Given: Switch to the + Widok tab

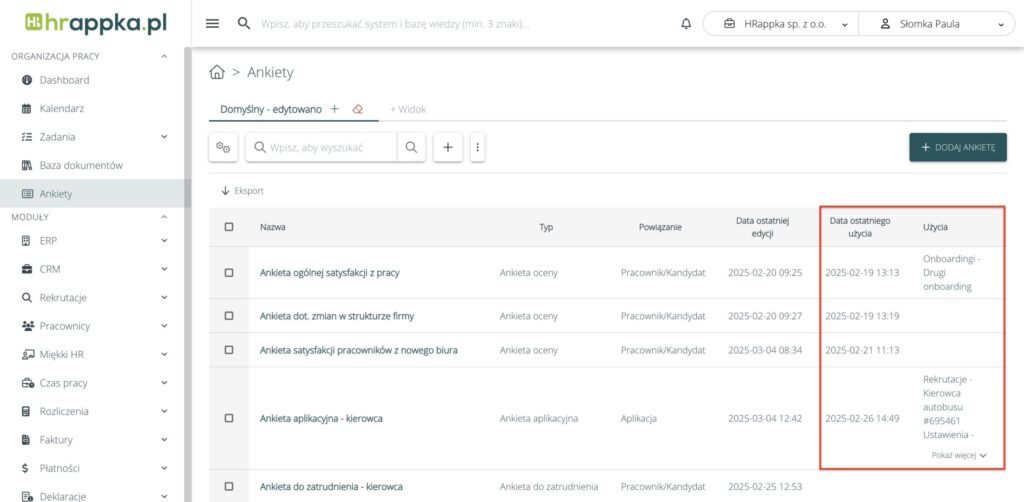Looking at the screenshot, I should (408, 109).
